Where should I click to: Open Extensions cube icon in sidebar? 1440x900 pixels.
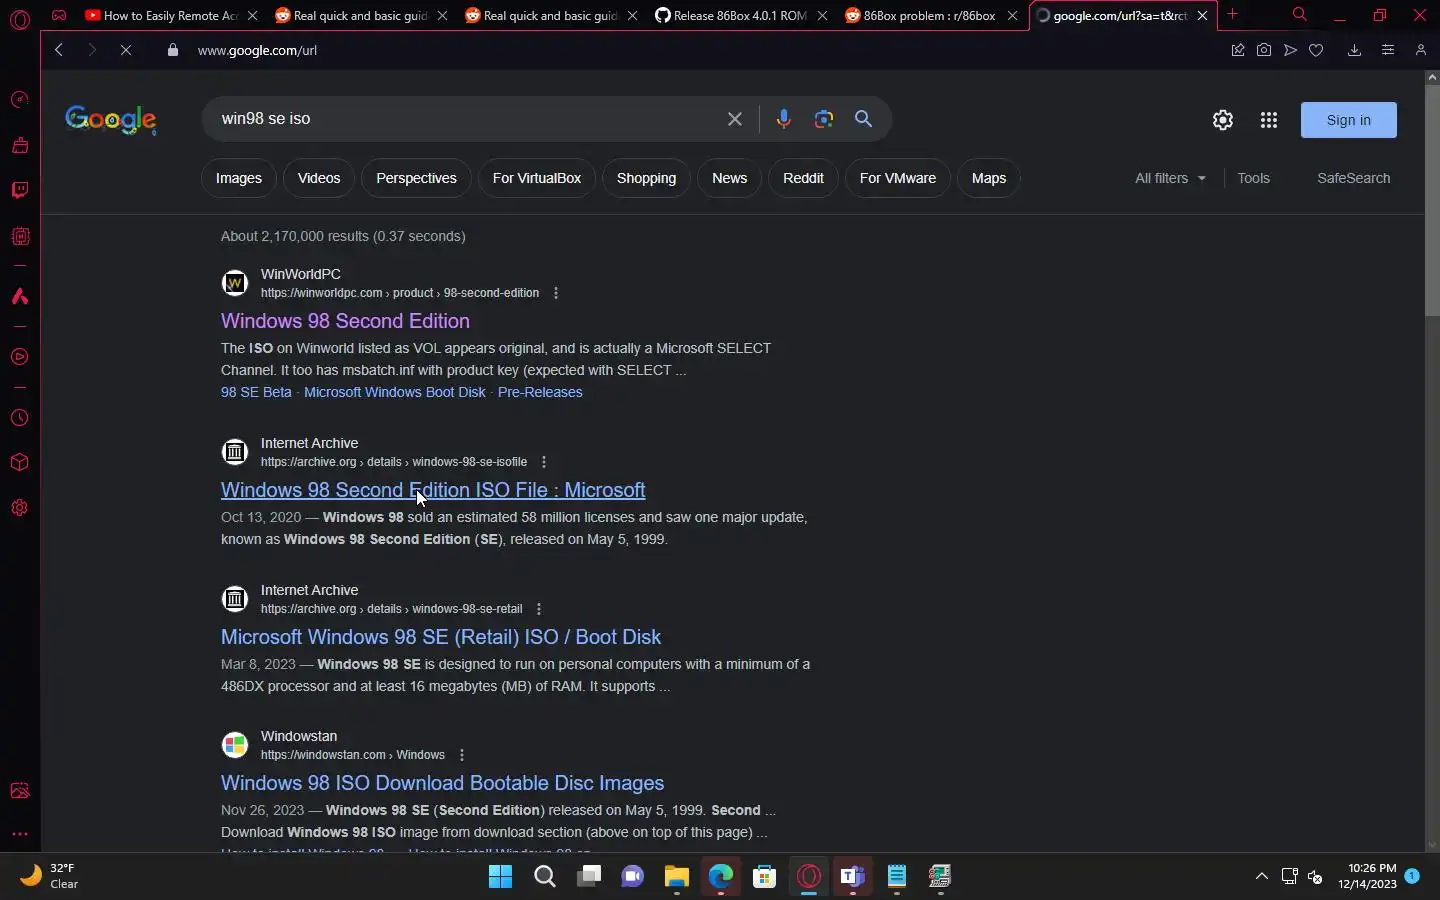19,463
